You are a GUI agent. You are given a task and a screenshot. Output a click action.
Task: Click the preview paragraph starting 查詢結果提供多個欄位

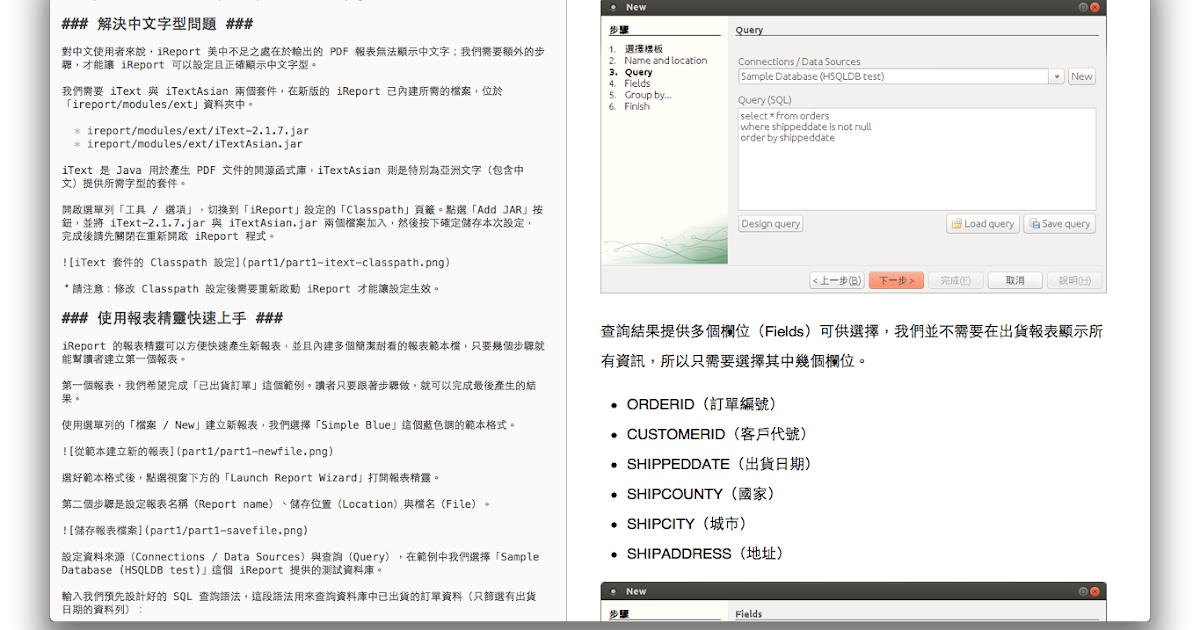(x=852, y=345)
